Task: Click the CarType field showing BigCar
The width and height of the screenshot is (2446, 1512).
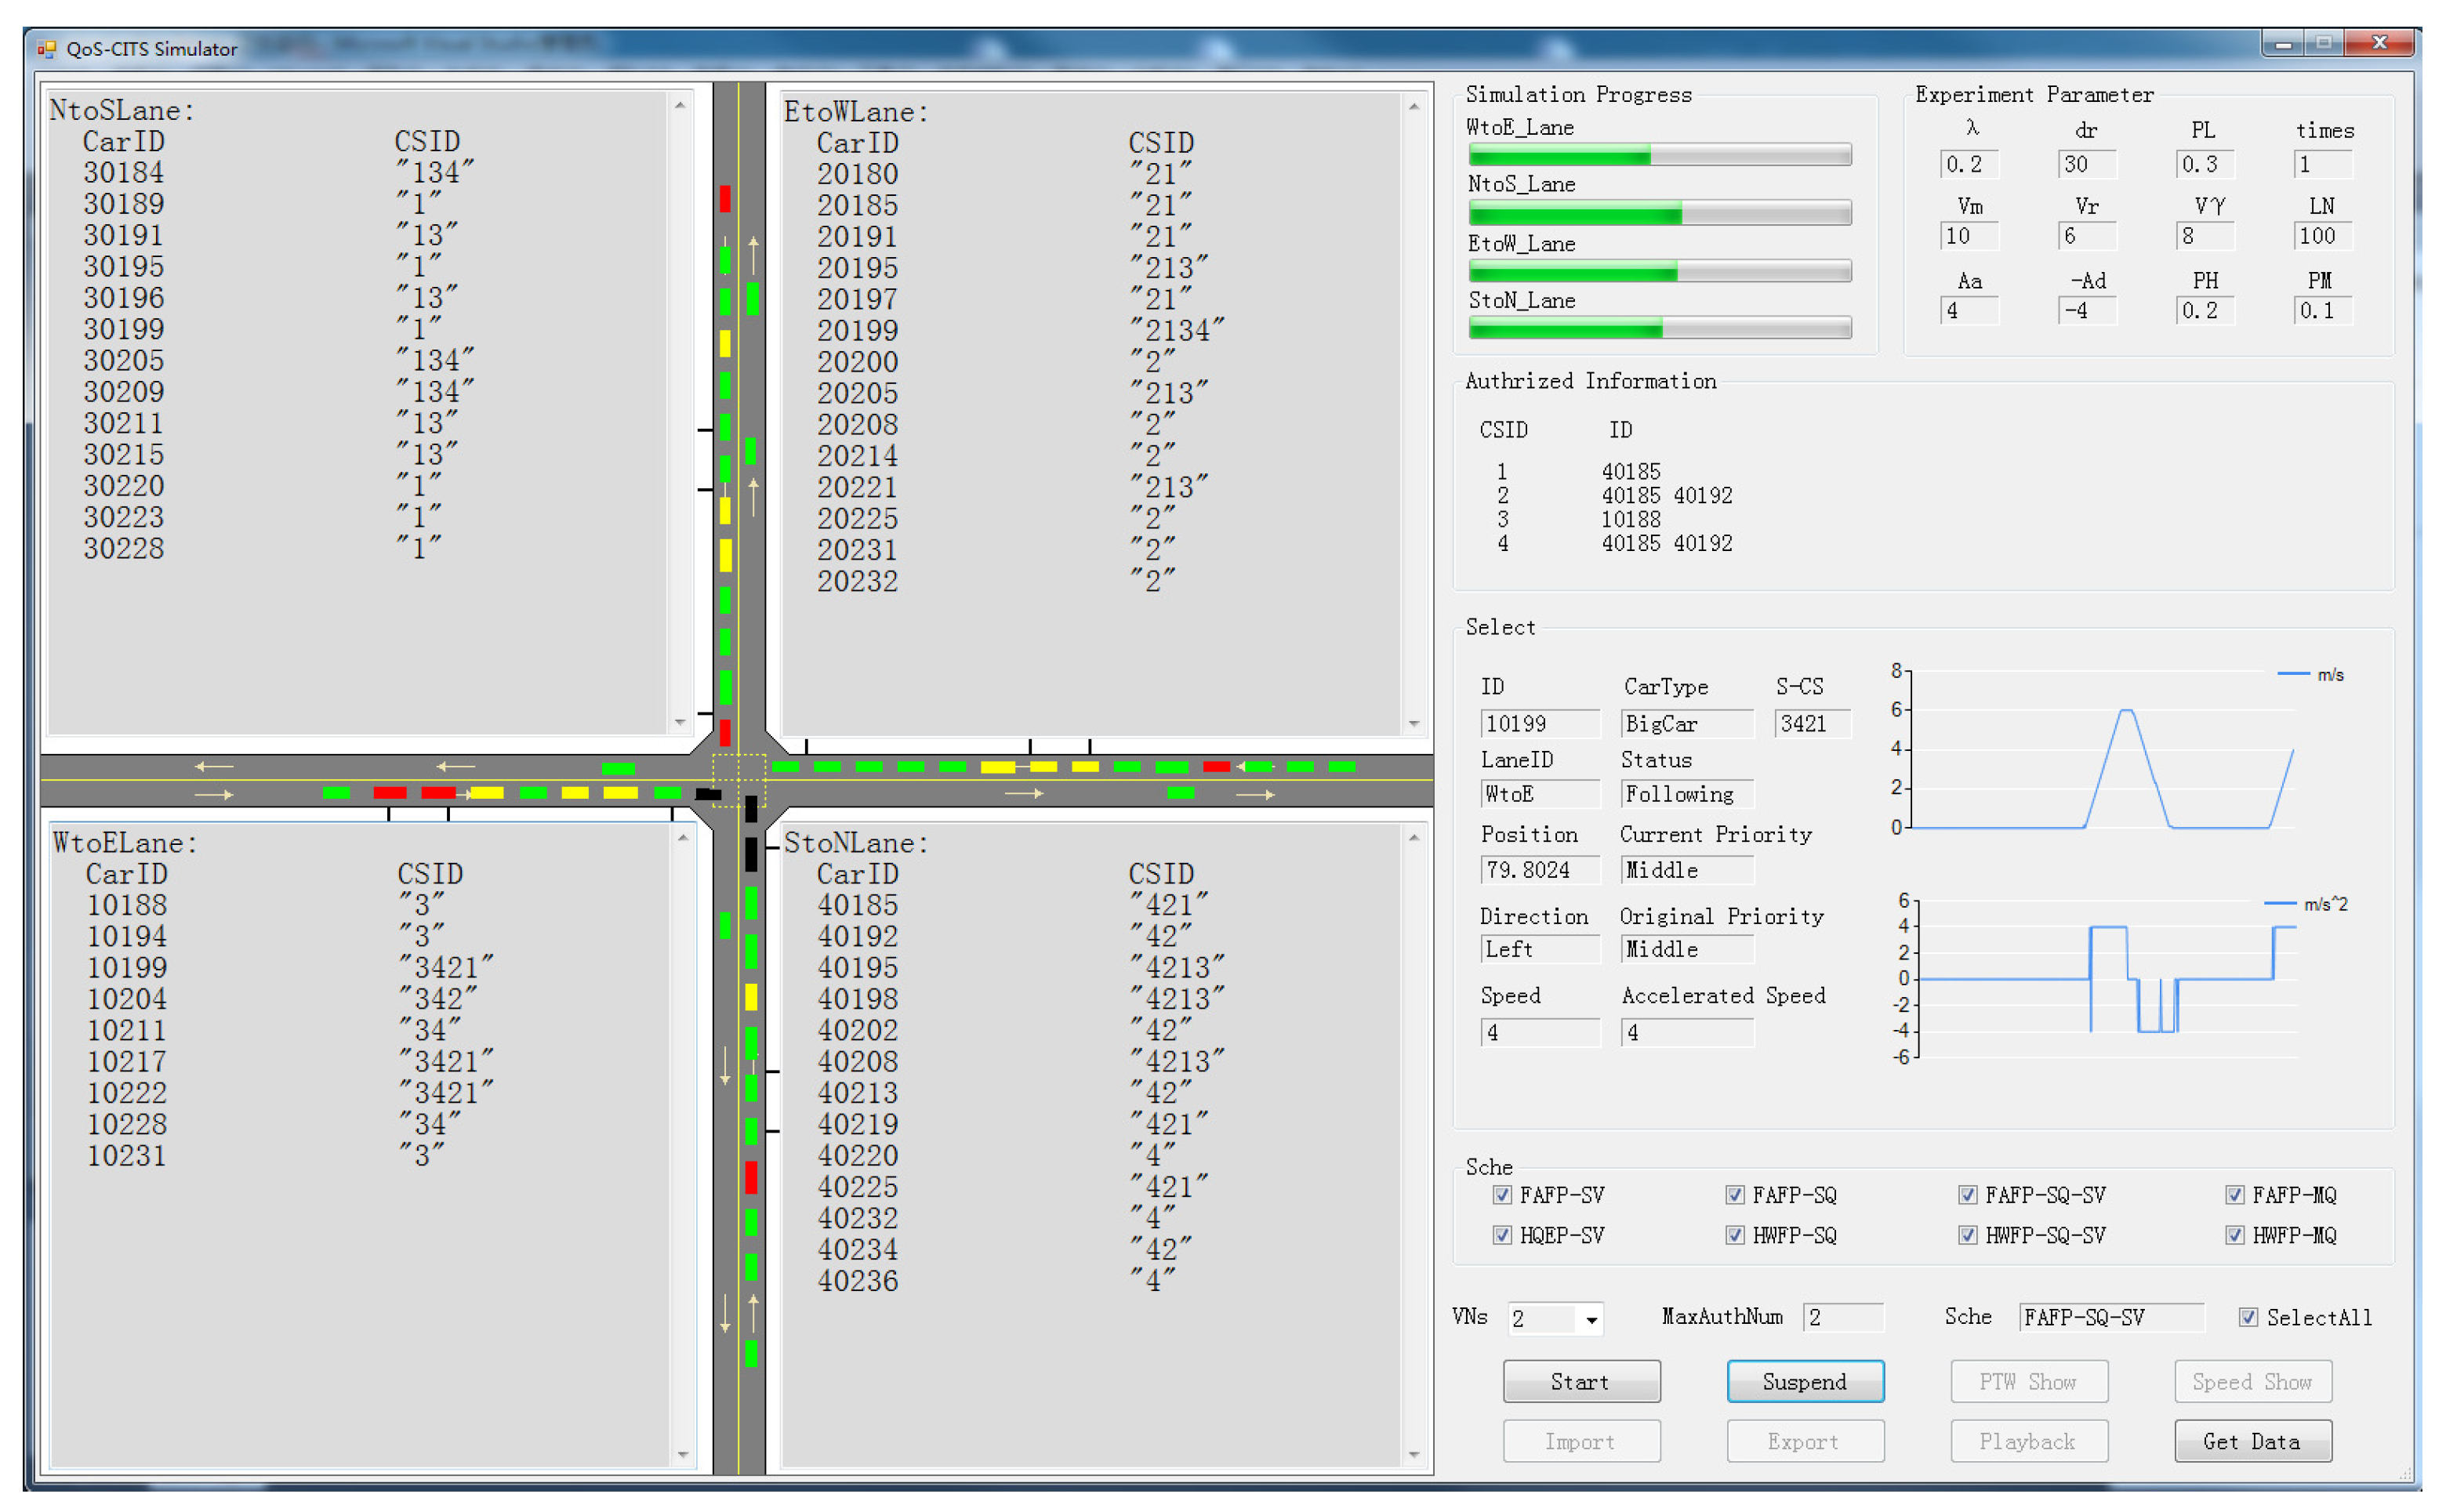Action: pyautogui.click(x=1687, y=723)
